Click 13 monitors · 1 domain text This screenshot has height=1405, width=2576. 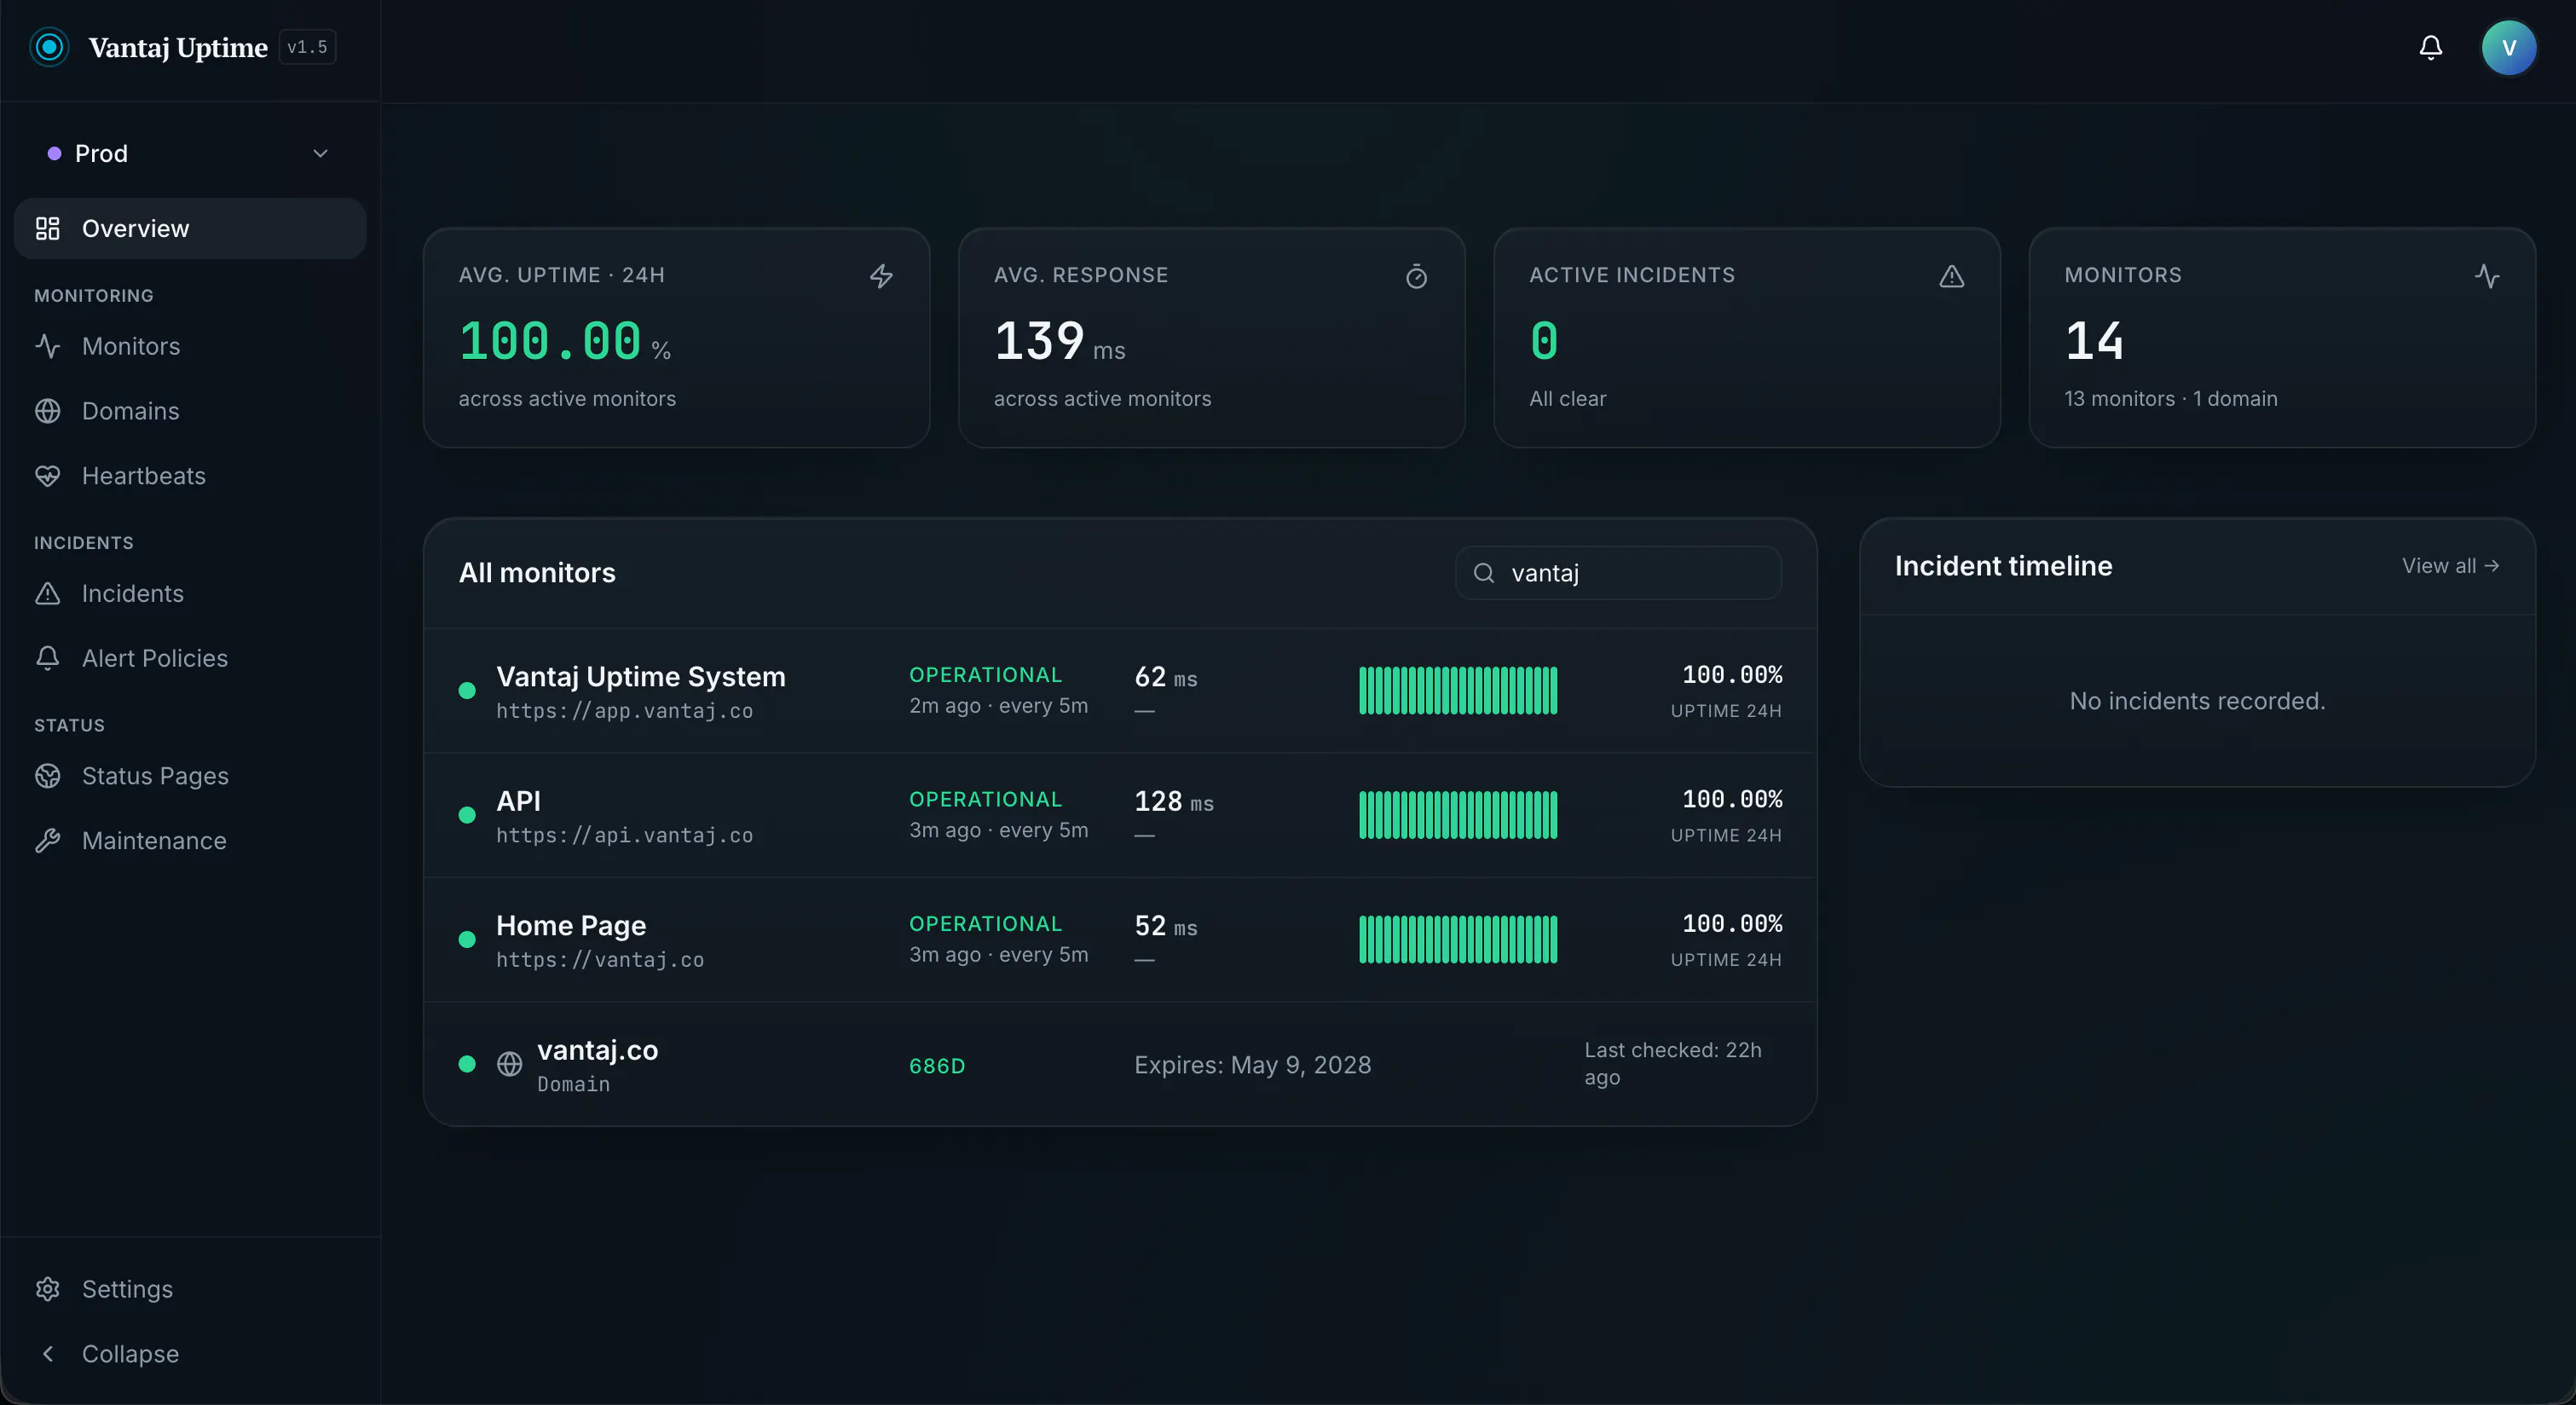coord(2170,399)
